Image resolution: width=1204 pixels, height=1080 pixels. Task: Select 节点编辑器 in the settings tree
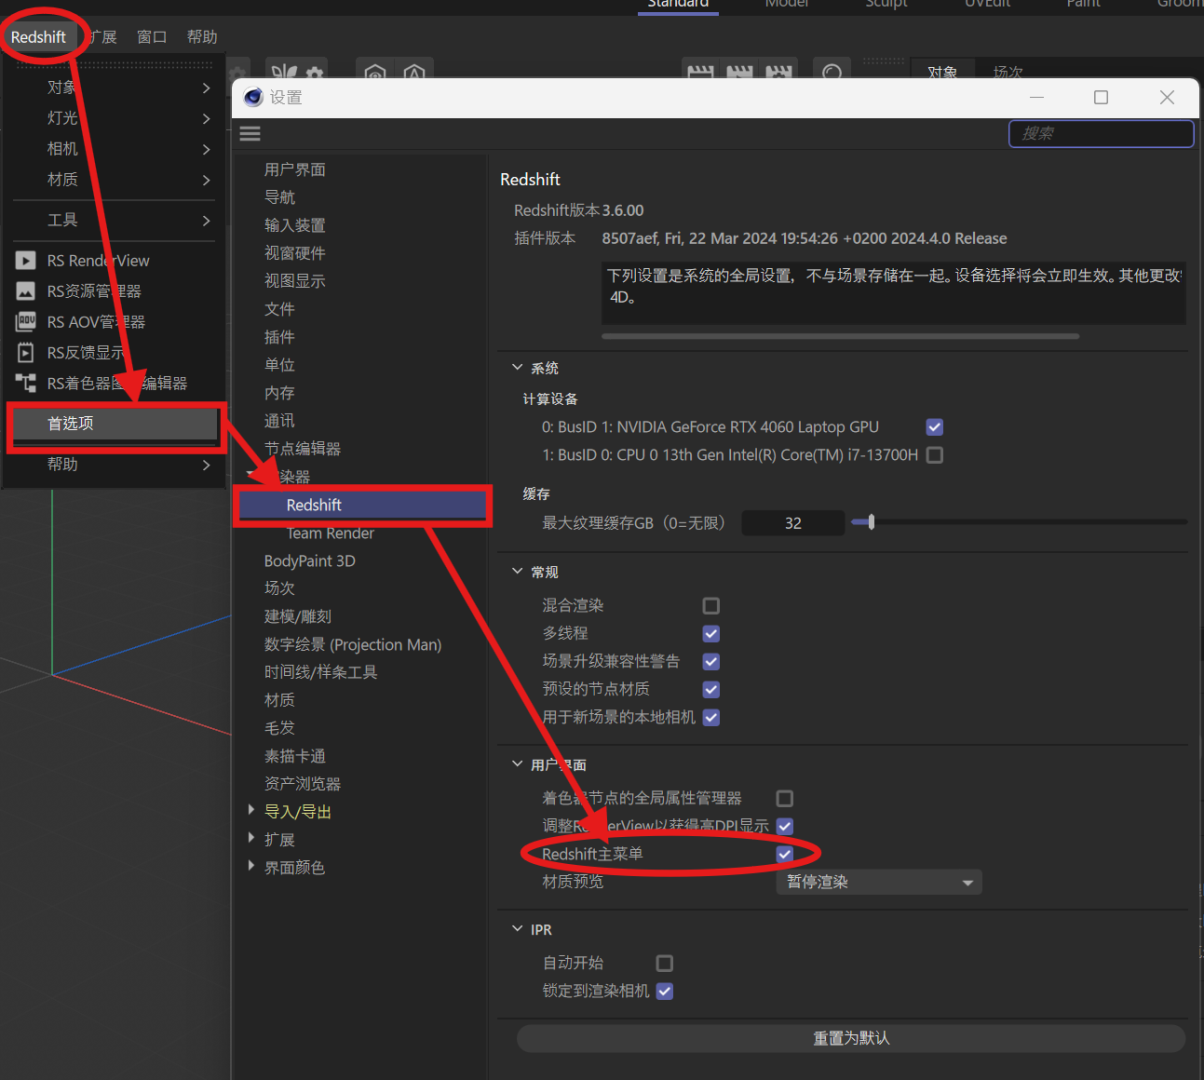pyautogui.click(x=303, y=450)
